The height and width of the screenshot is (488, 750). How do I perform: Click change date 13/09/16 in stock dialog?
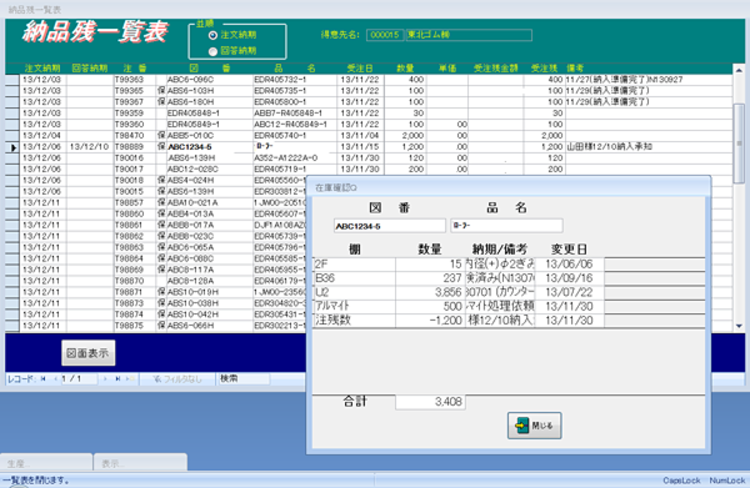coord(569,278)
